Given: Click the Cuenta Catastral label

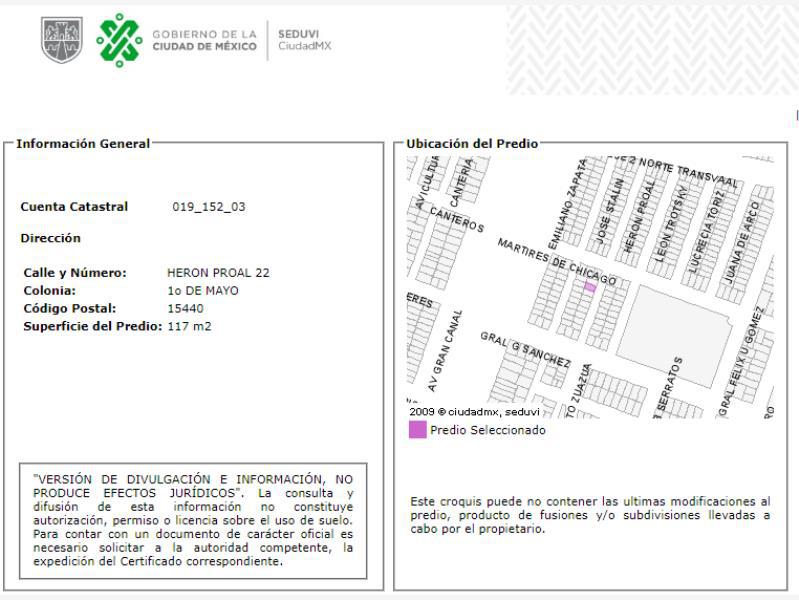Looking at the screenshot, I should 74,206.
